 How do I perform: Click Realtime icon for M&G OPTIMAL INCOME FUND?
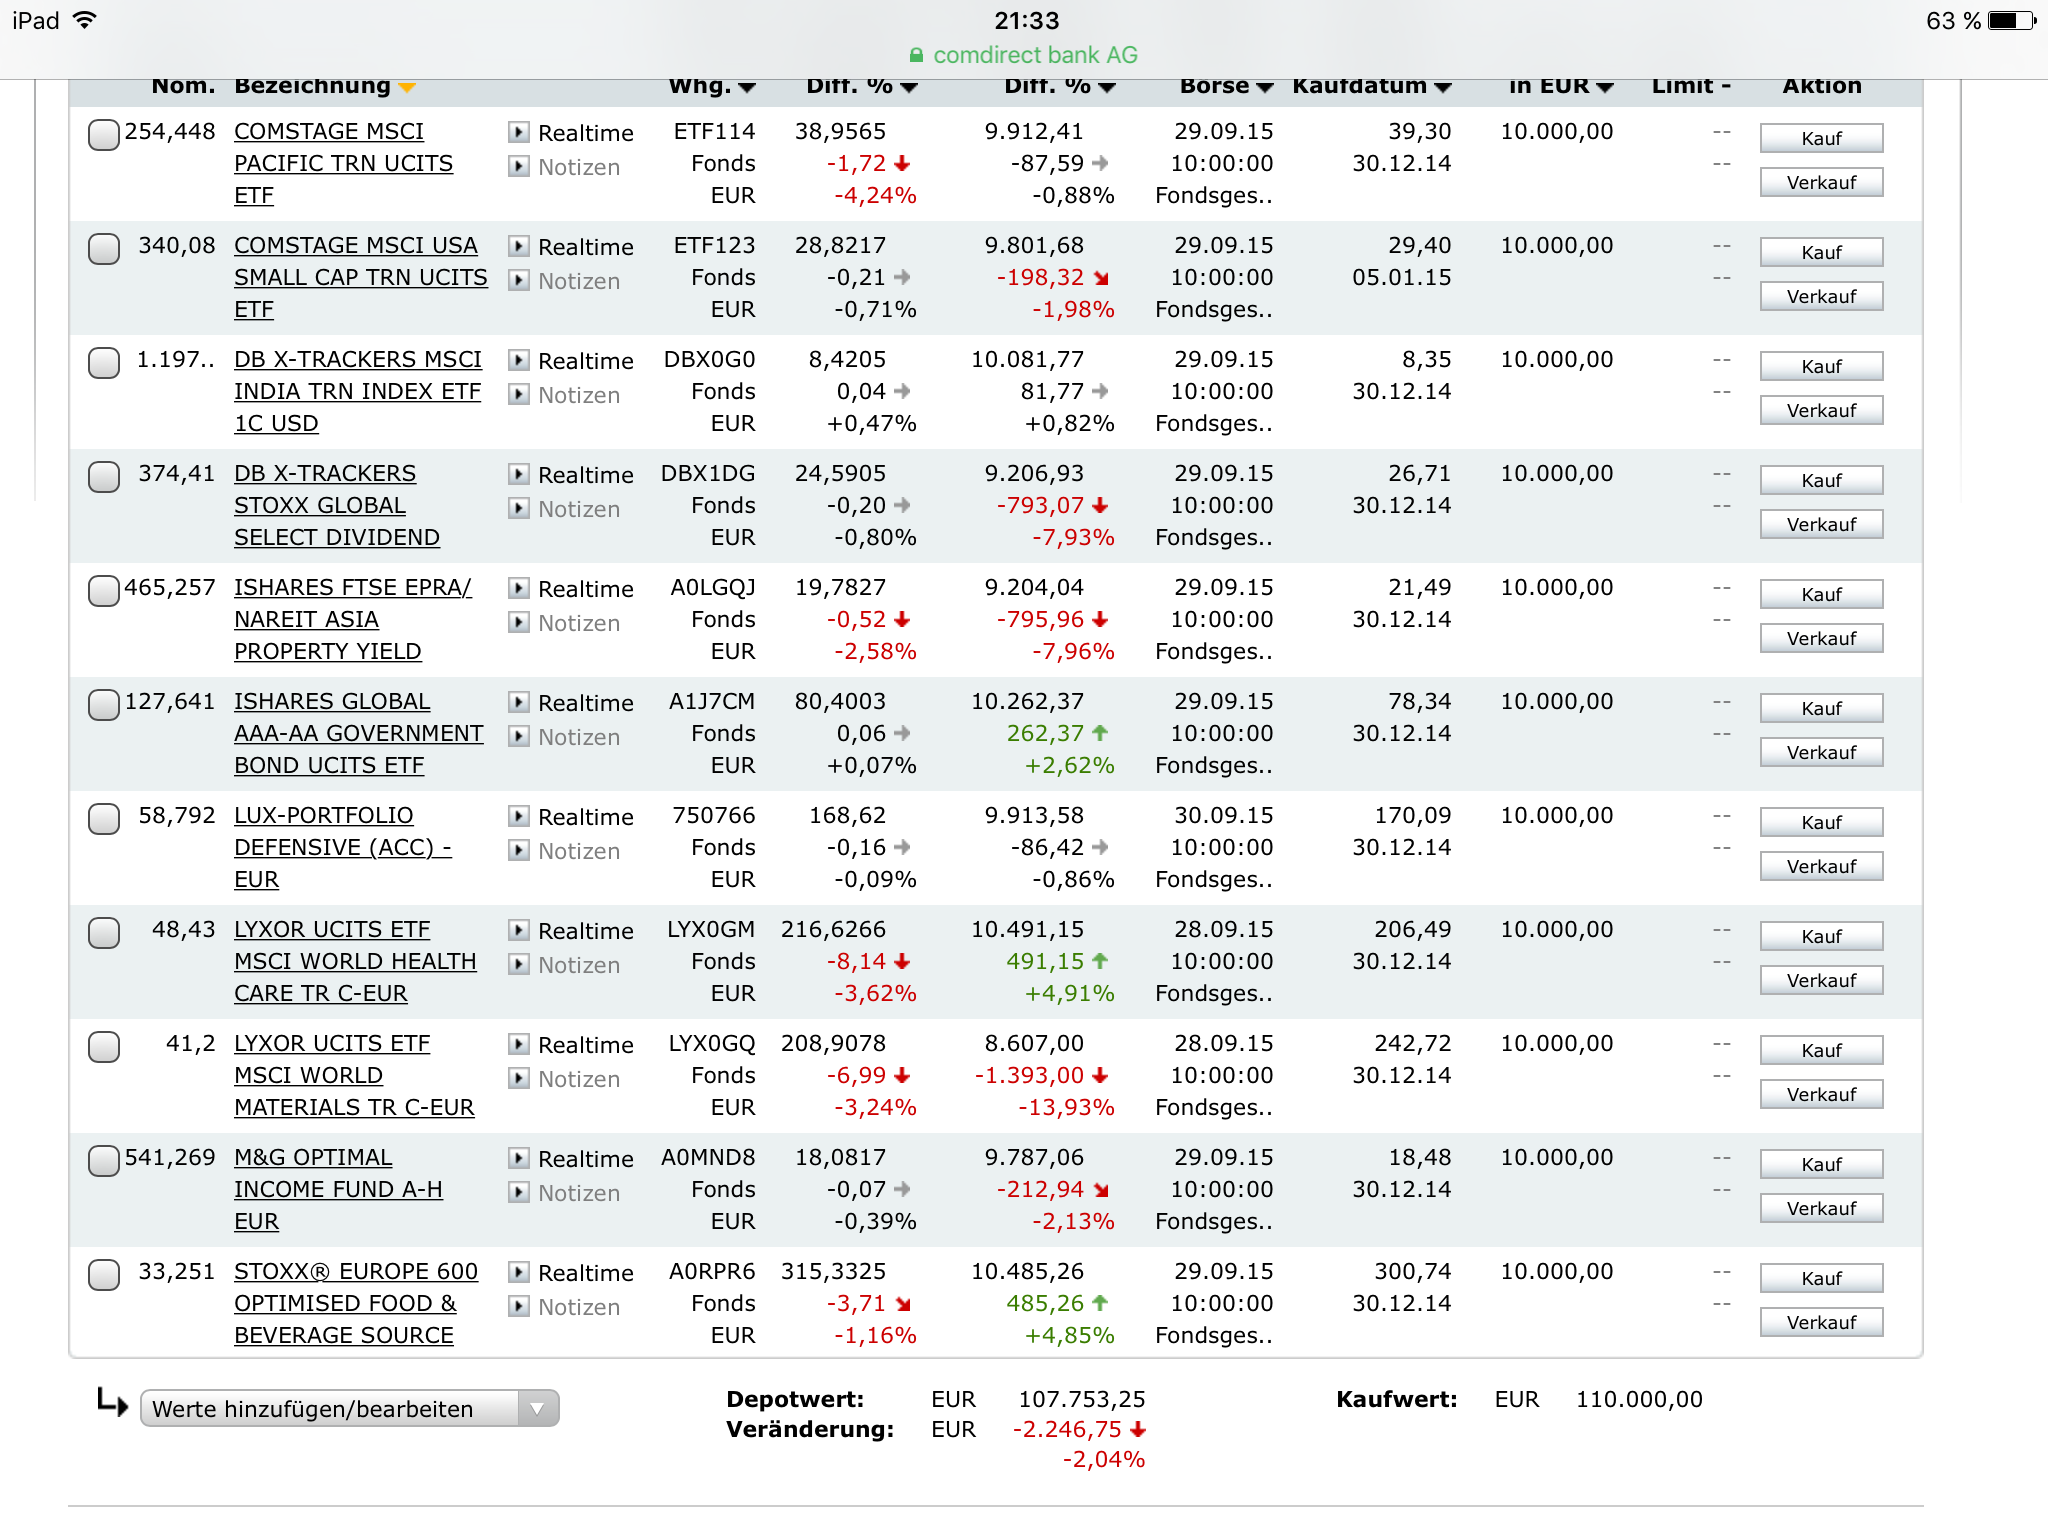(518, 1158)
